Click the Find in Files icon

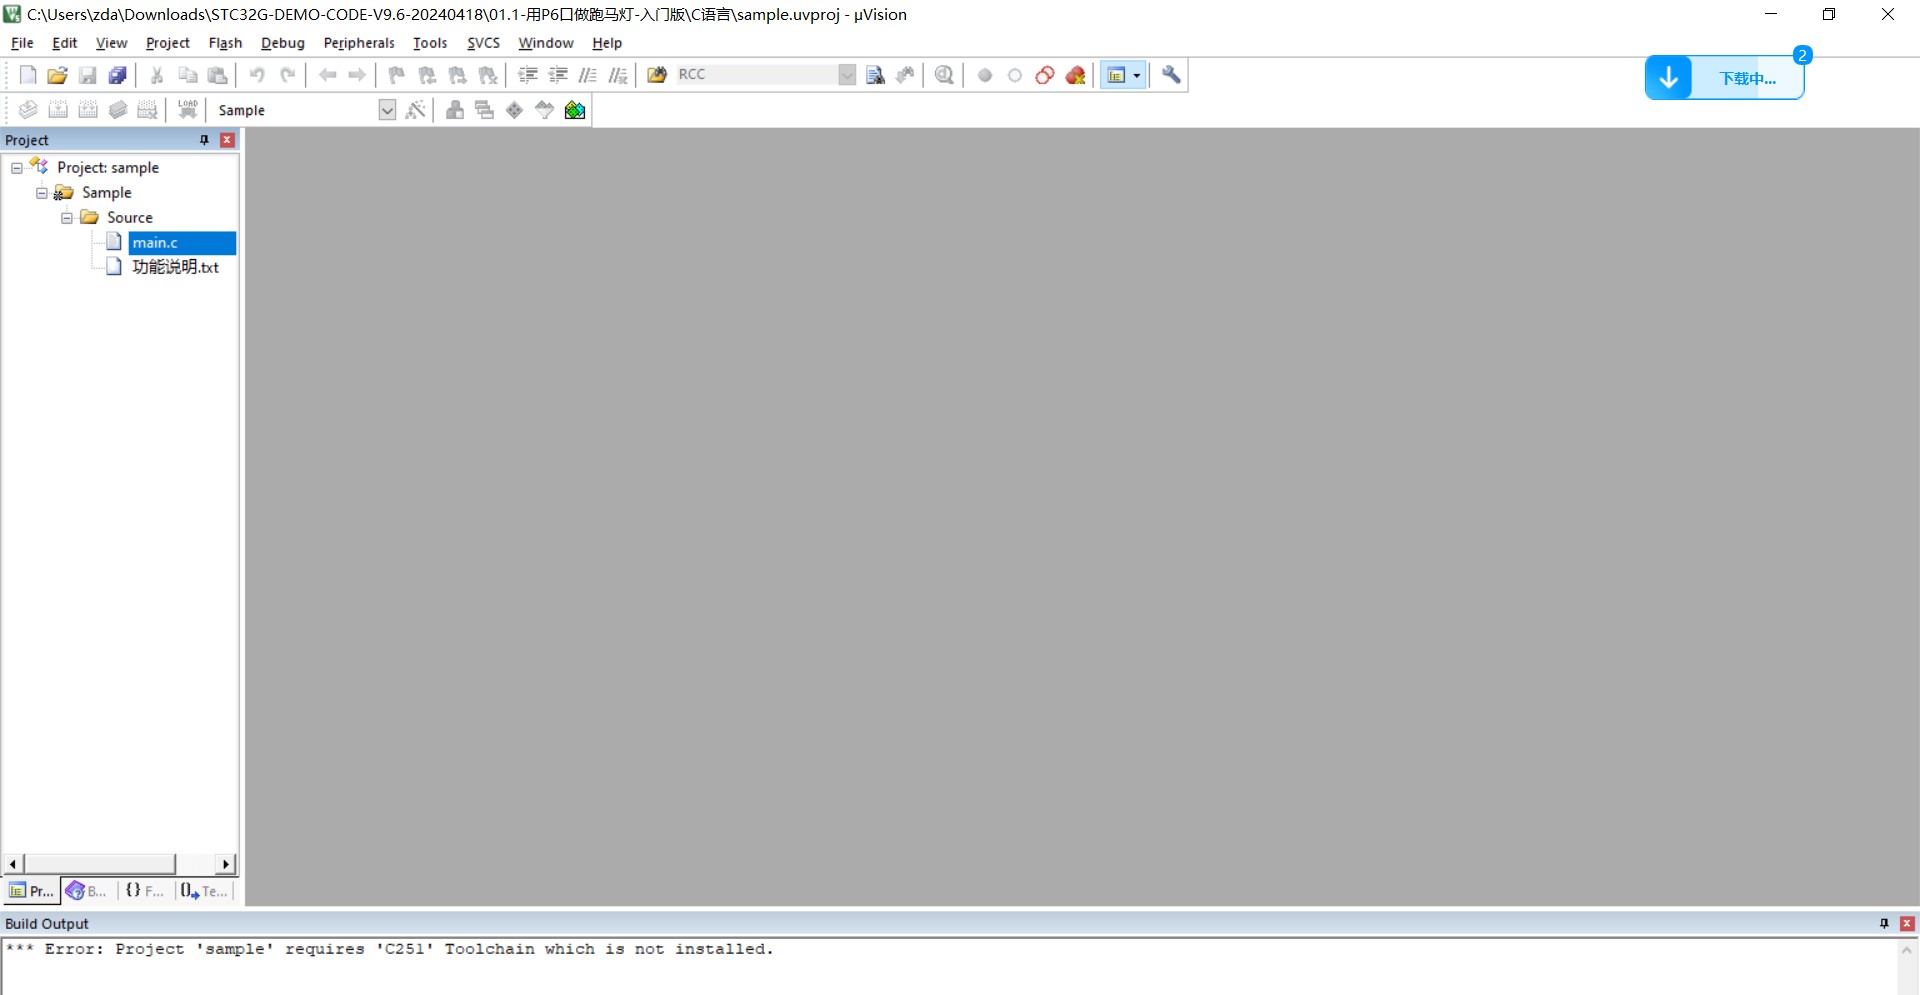coord(657,75)
